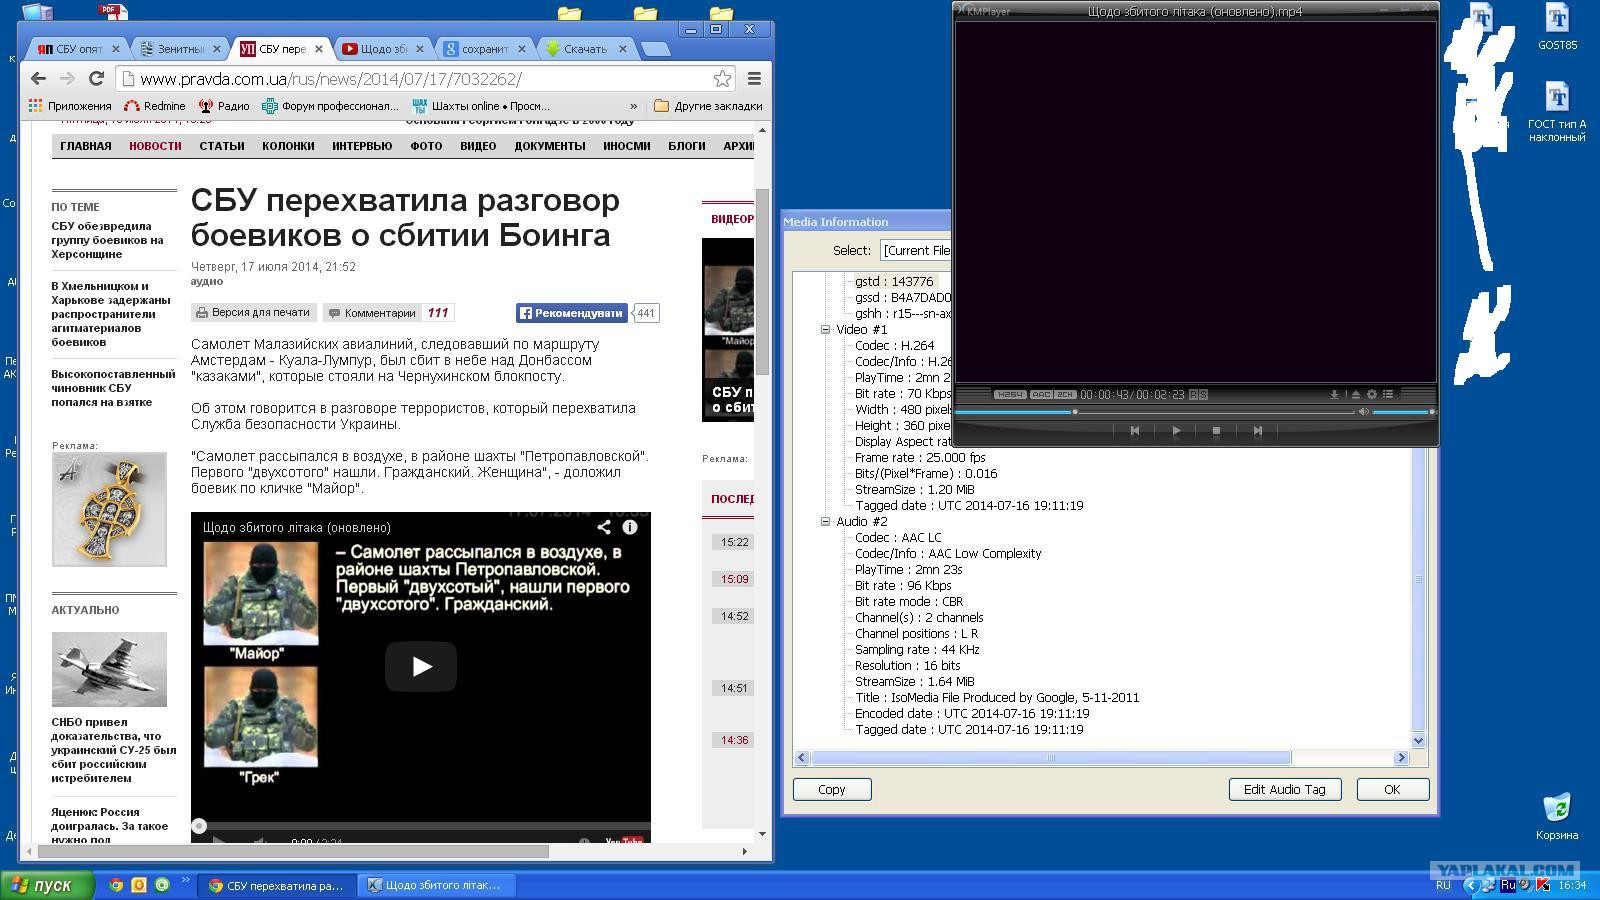Click KMPlayer previous track button

coord(1134,431)
